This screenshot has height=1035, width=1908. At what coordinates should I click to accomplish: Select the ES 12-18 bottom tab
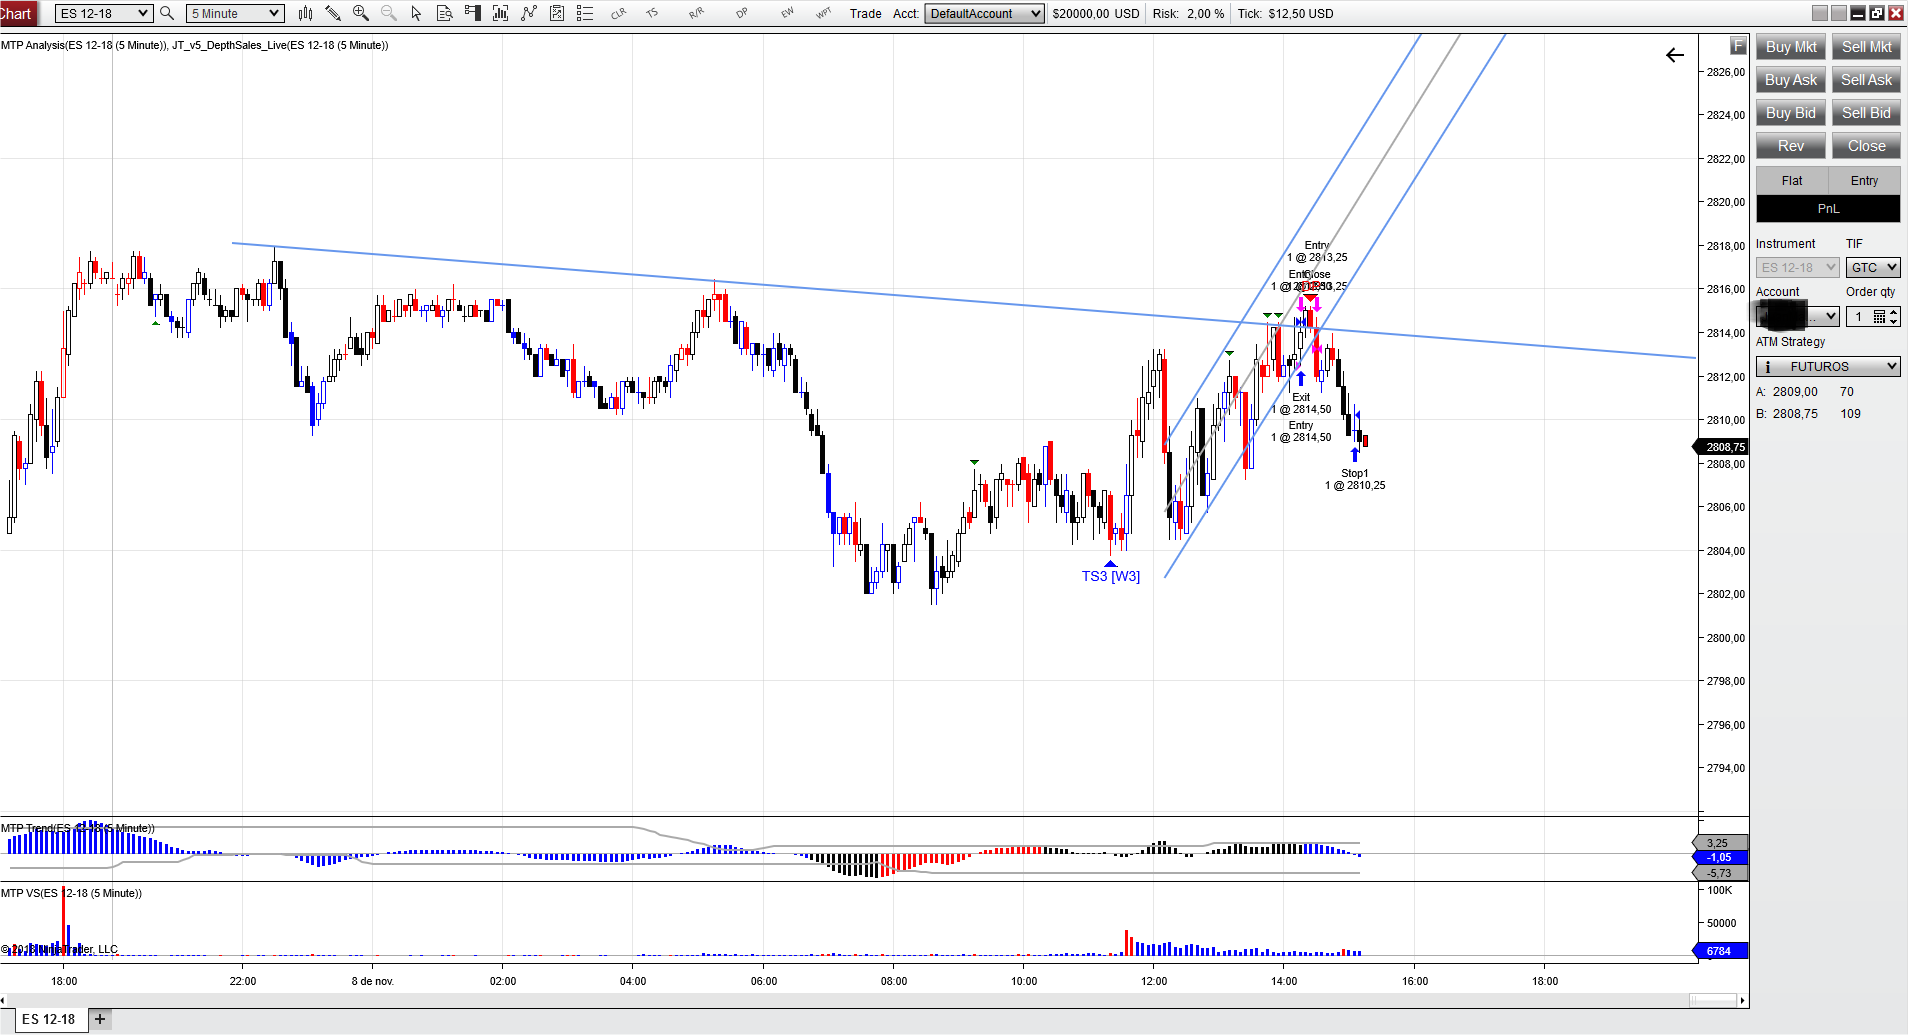[48, 1019]
